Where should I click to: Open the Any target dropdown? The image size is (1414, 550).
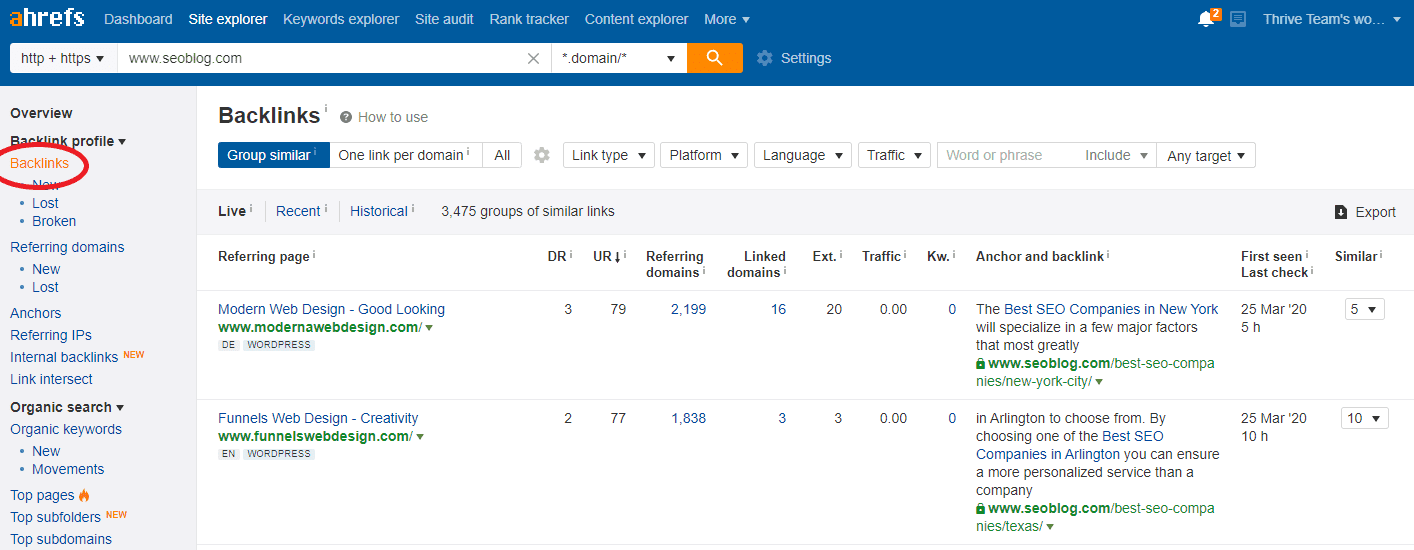coord(1206,155)
